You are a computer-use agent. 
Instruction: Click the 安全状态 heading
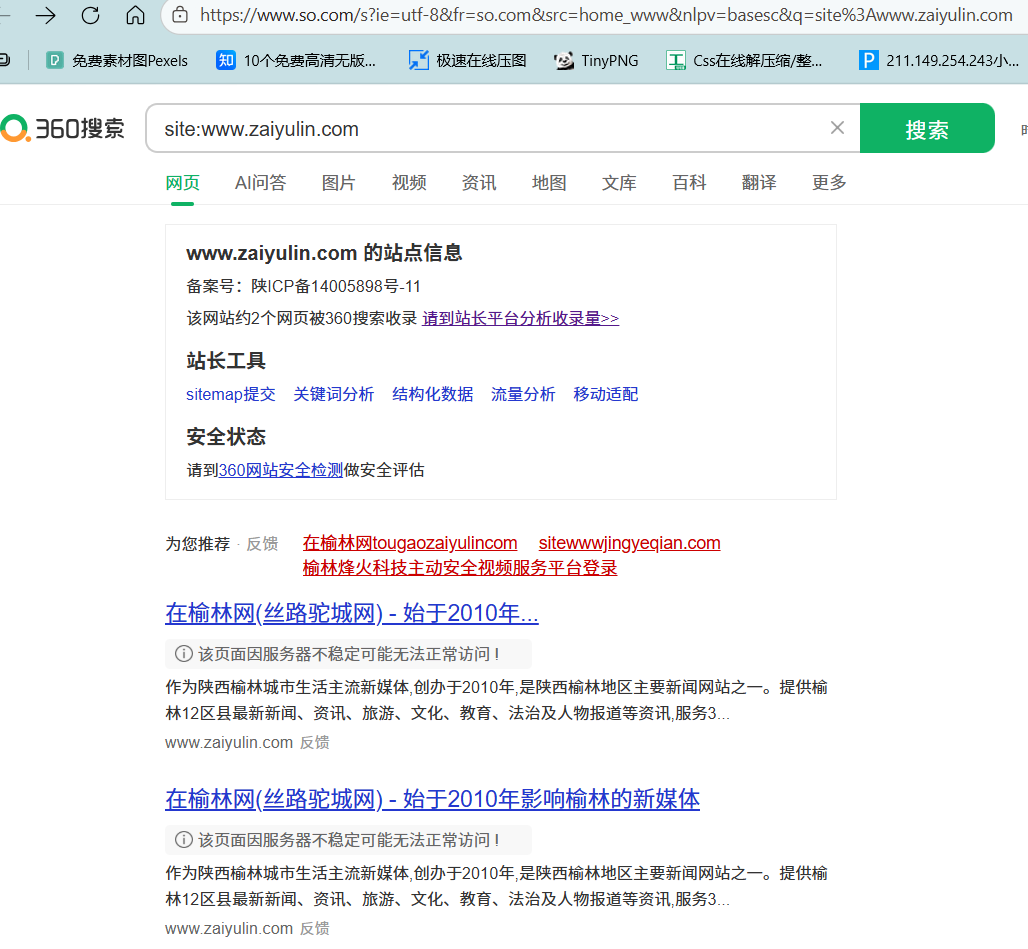coord(226,437)
